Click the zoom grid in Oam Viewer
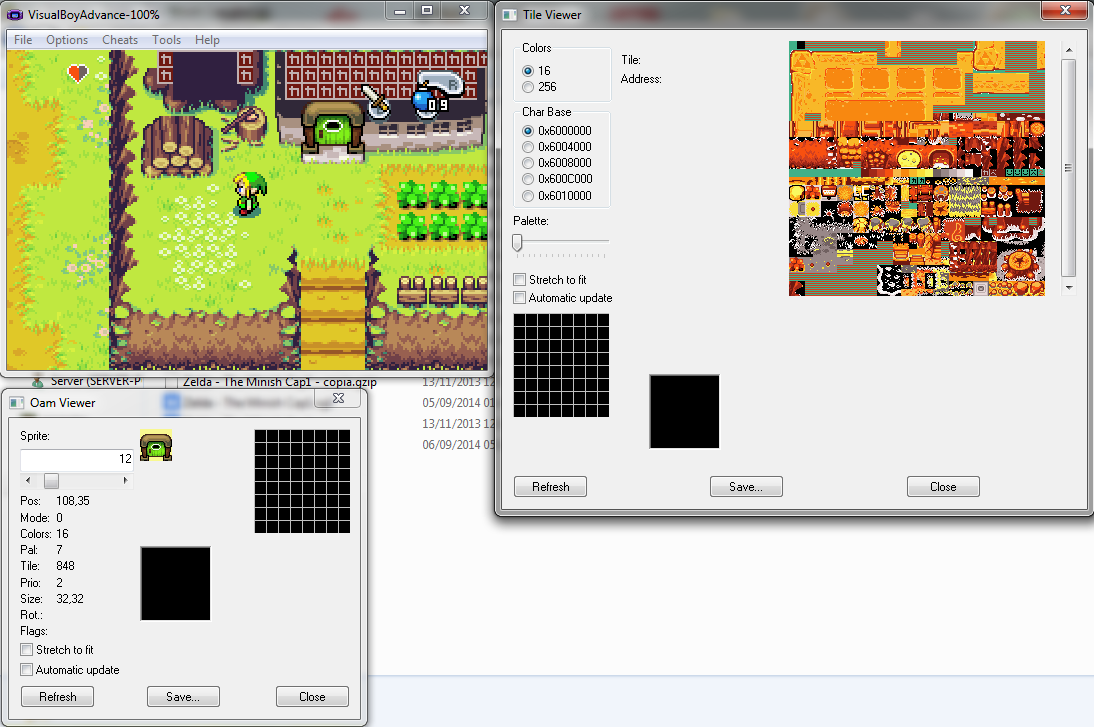 [x=302, y=481]
